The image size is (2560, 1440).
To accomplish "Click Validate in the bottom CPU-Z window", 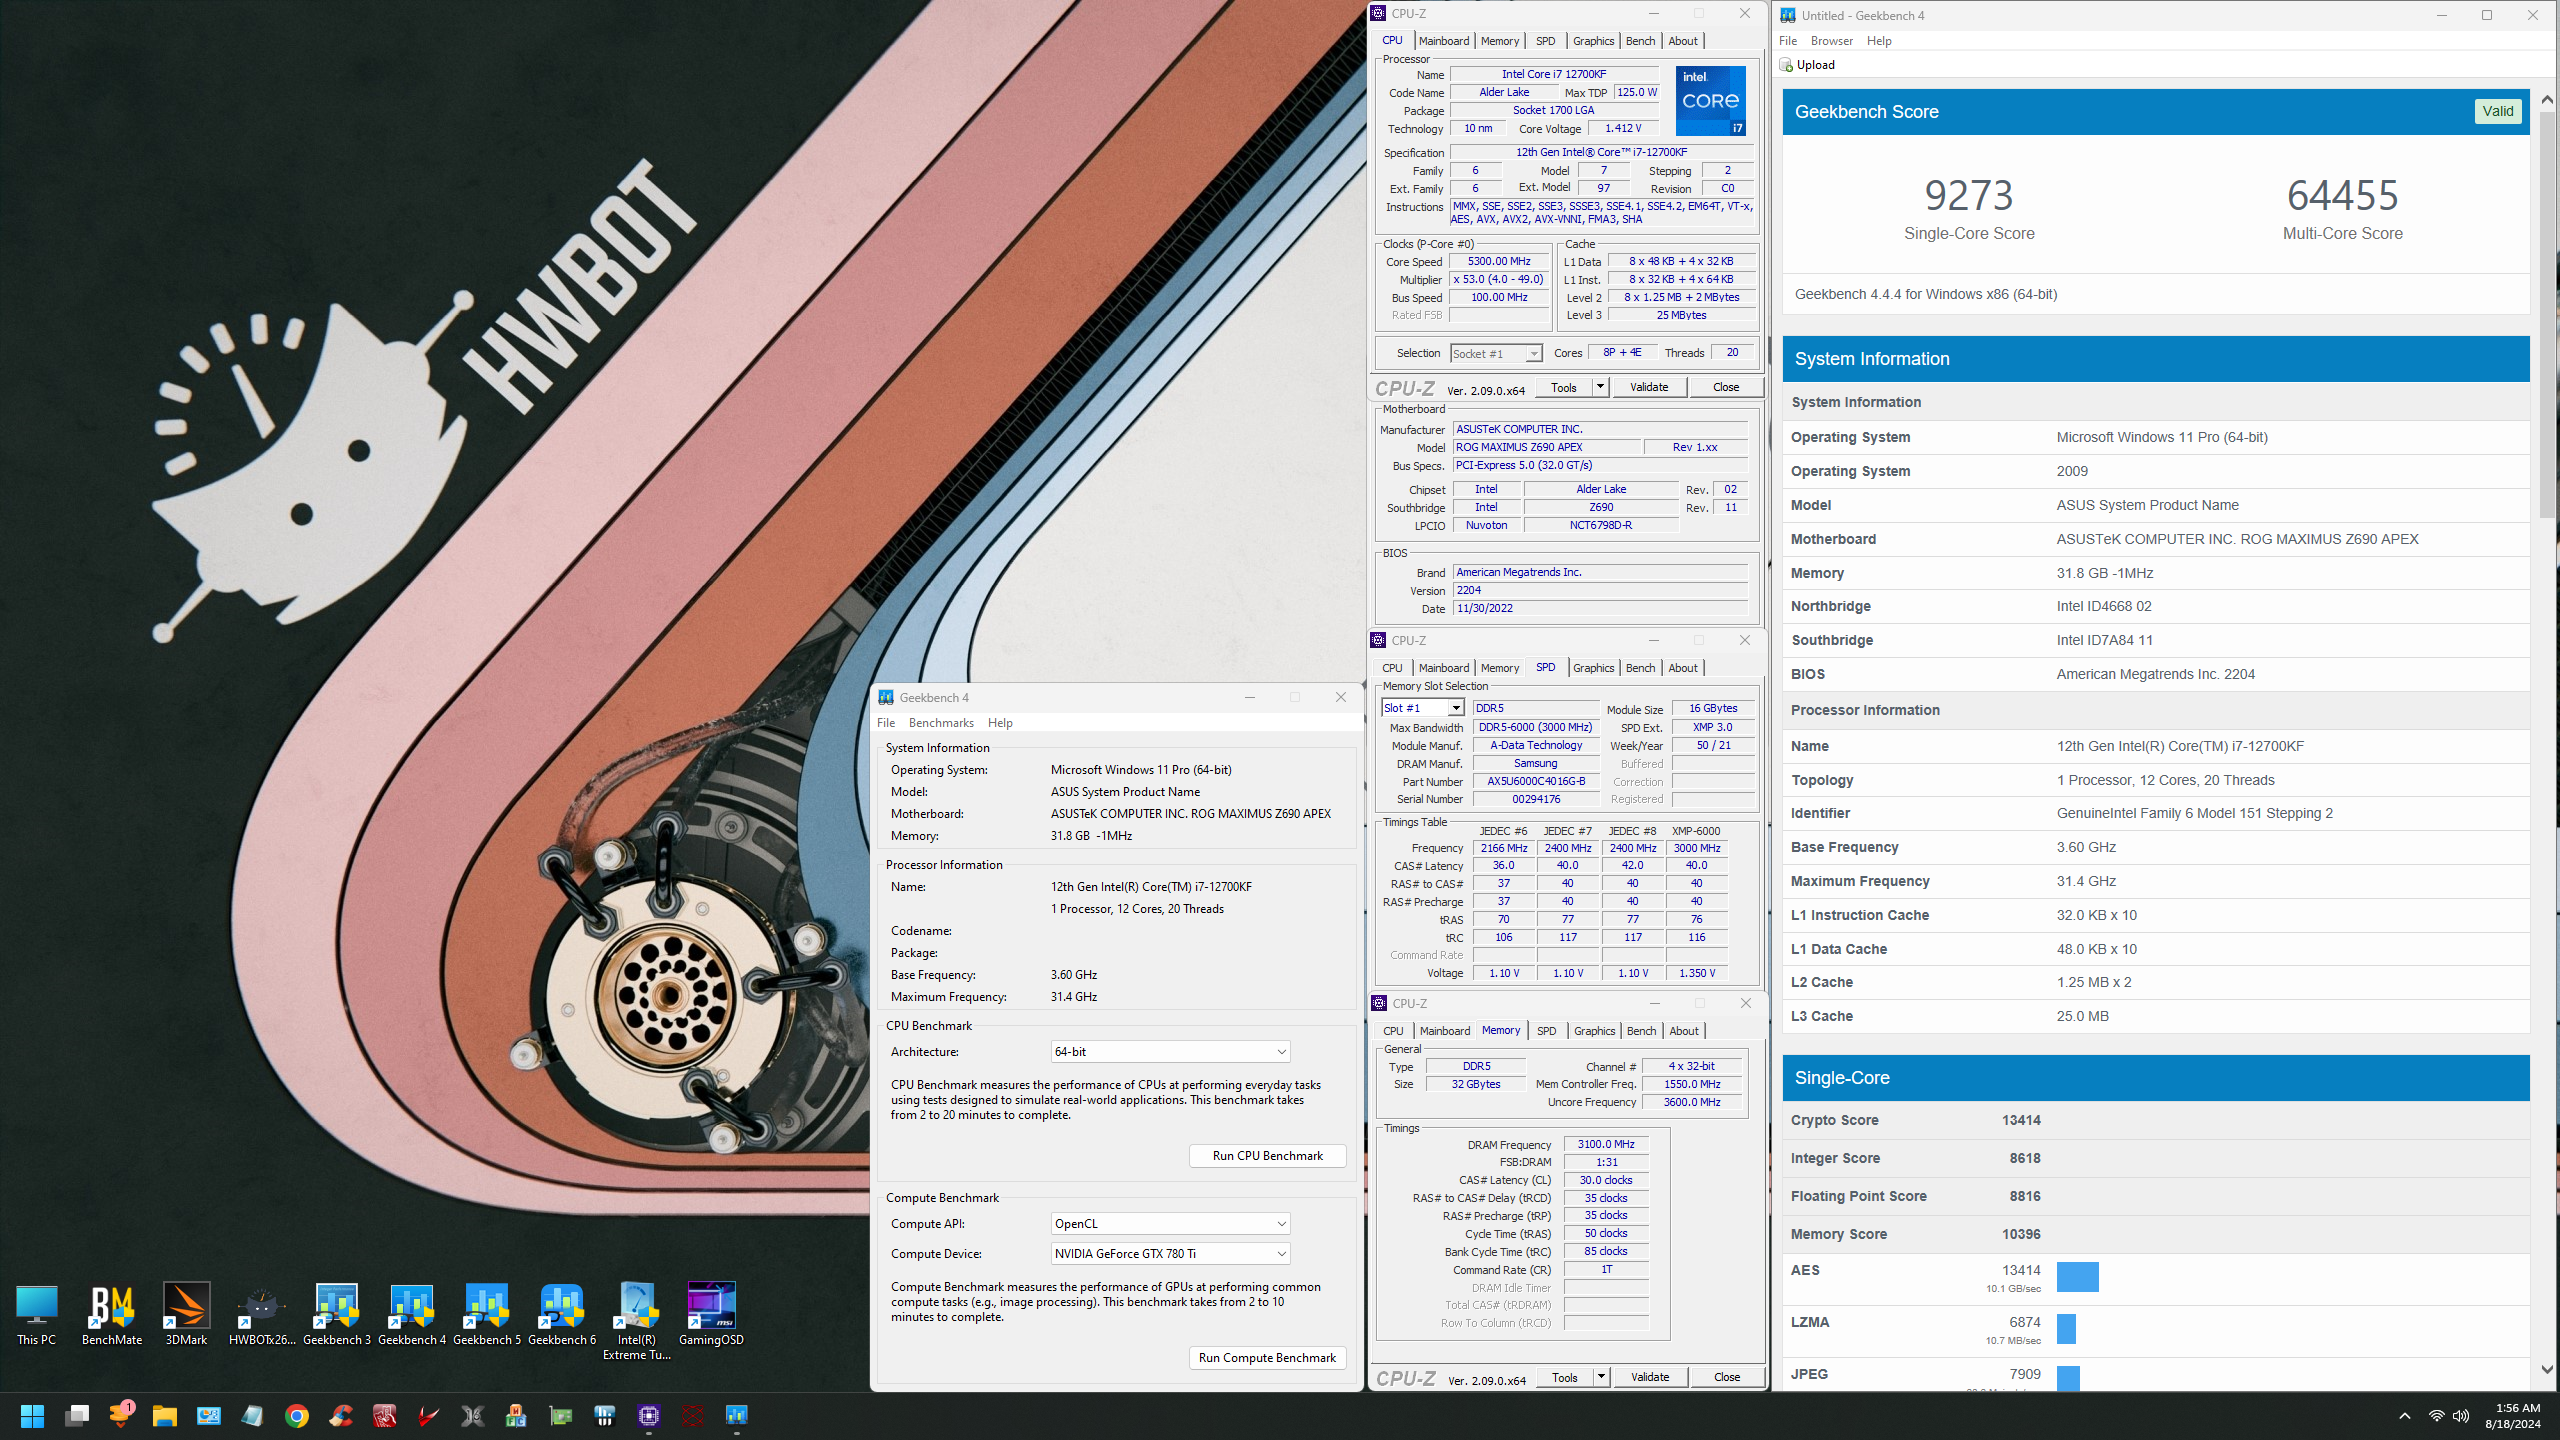I will (x=1650, y=1377).
